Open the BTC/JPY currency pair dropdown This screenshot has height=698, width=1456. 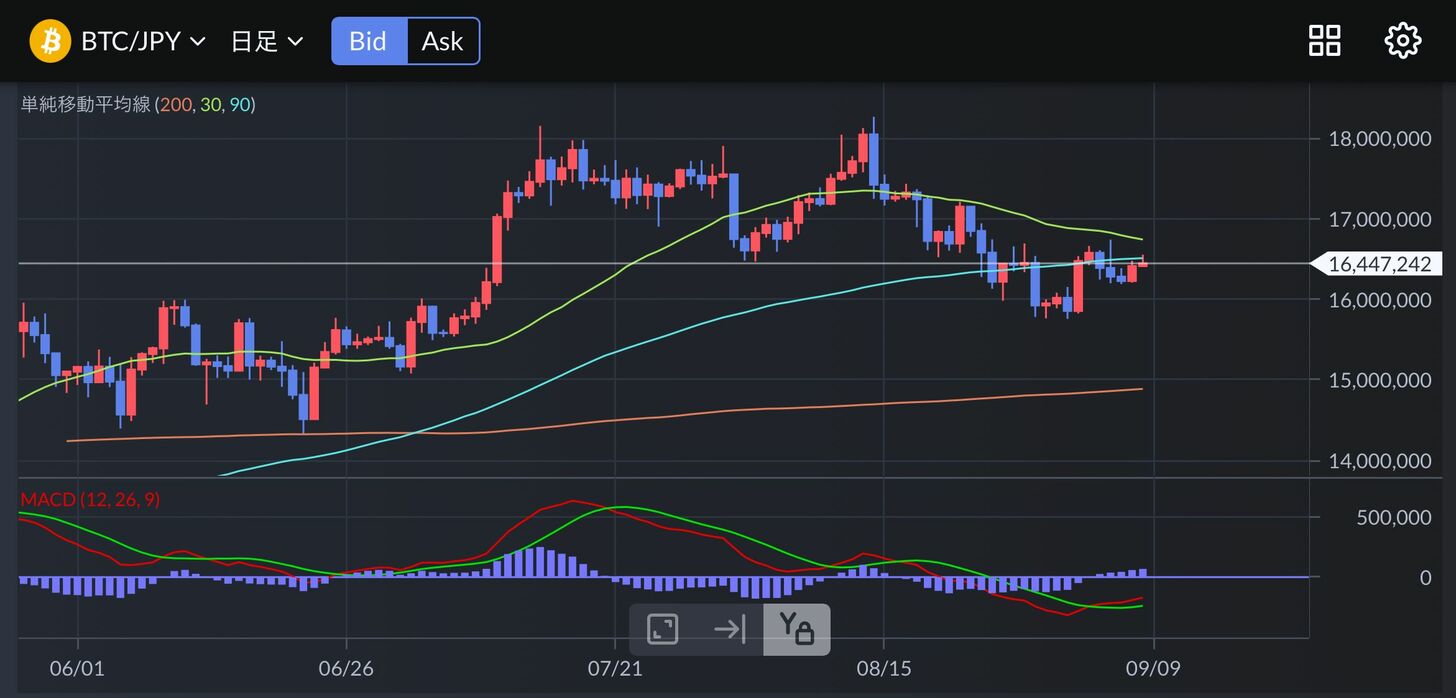tap(142, 41)
